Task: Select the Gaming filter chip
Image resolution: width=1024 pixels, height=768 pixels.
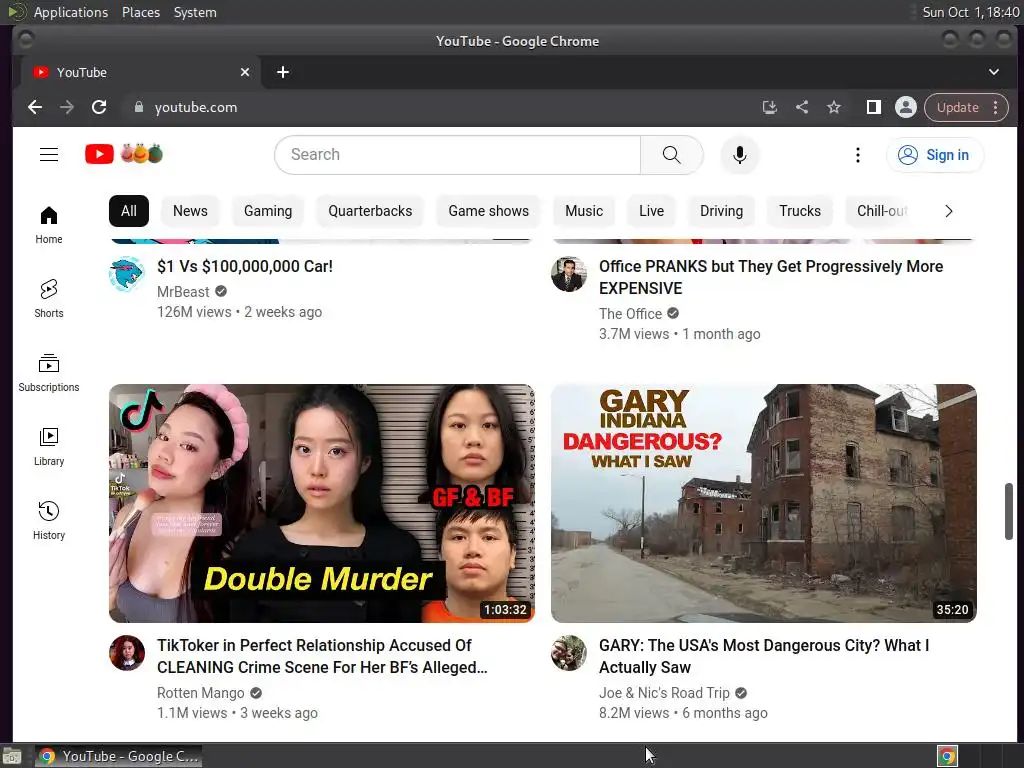Action: pyautogui.click(x=268, y=211)
